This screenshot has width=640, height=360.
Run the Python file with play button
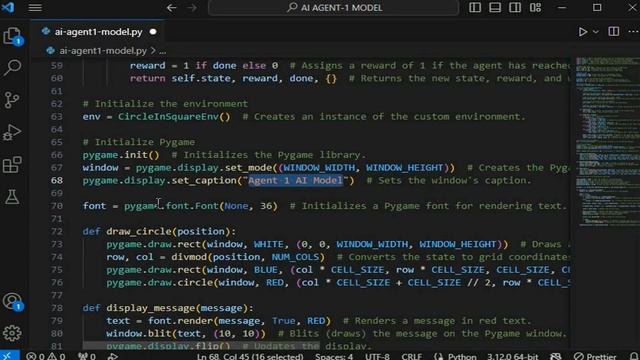pyautogui.click(x=583, y=32)
